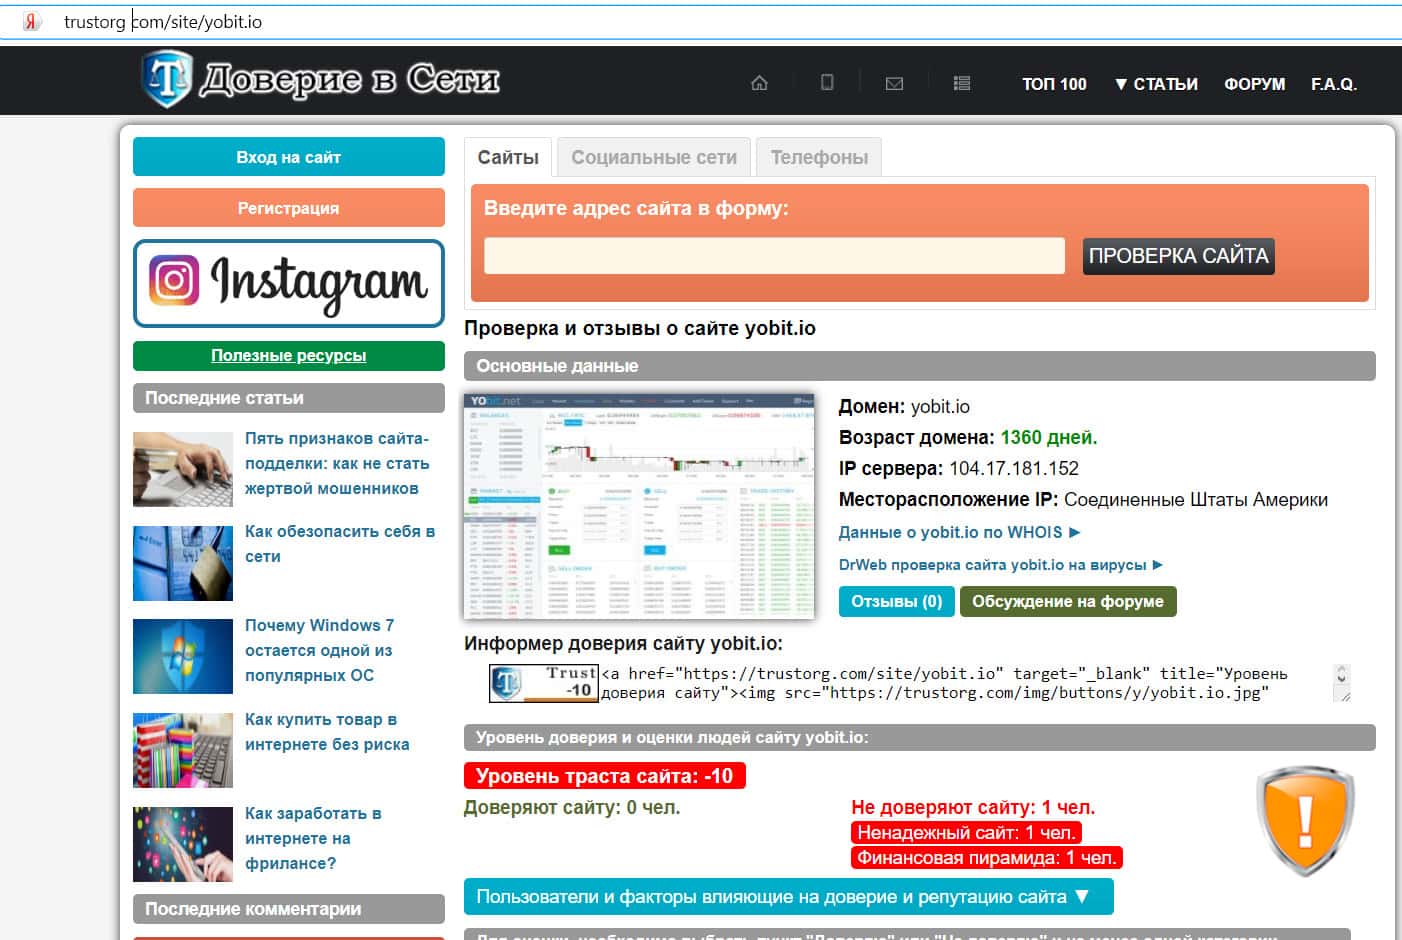This screenshot has height=940, width=1402.
Task: Click the Финансовая пирамида: 1 чел. tag
Action: (x=987, y=857)
